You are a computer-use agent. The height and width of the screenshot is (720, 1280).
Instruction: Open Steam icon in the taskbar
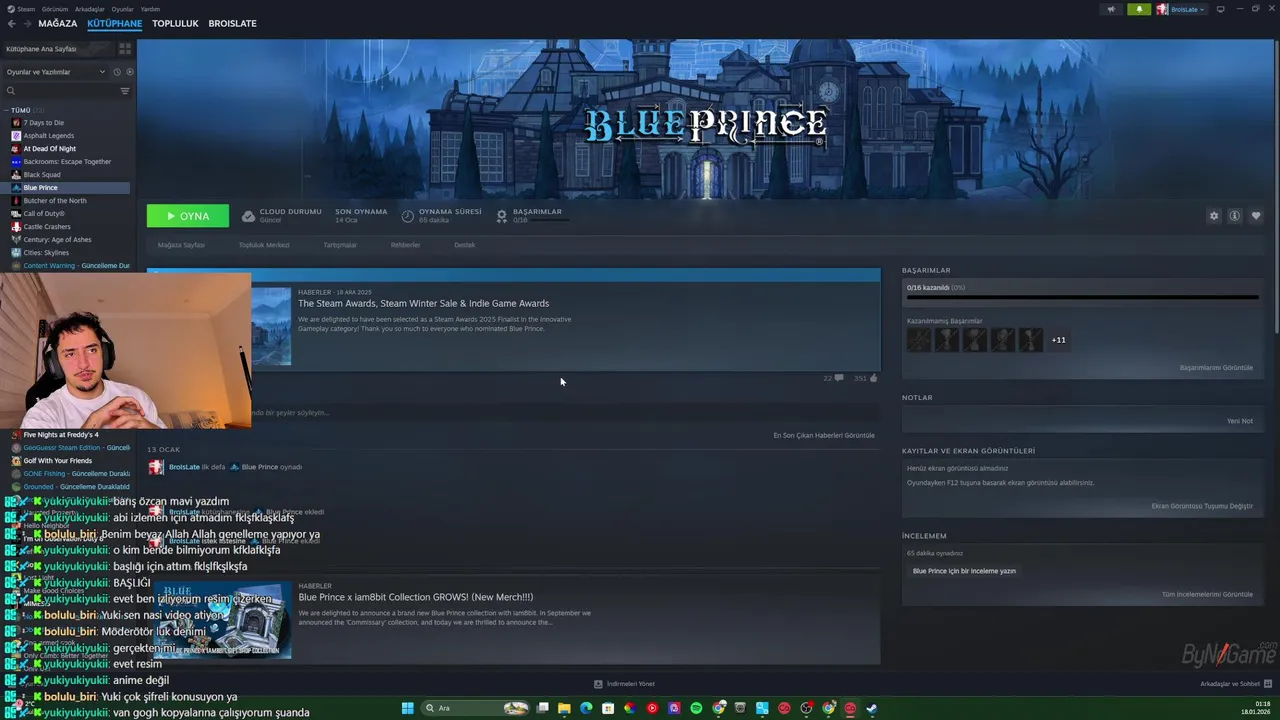872,708
